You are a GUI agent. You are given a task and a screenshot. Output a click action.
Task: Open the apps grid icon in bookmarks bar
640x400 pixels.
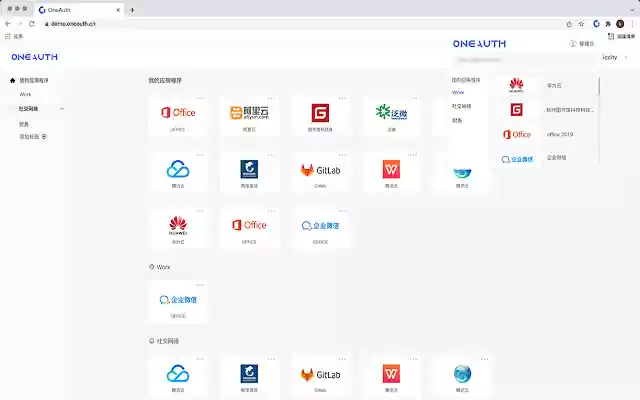[x=7, y=36]
